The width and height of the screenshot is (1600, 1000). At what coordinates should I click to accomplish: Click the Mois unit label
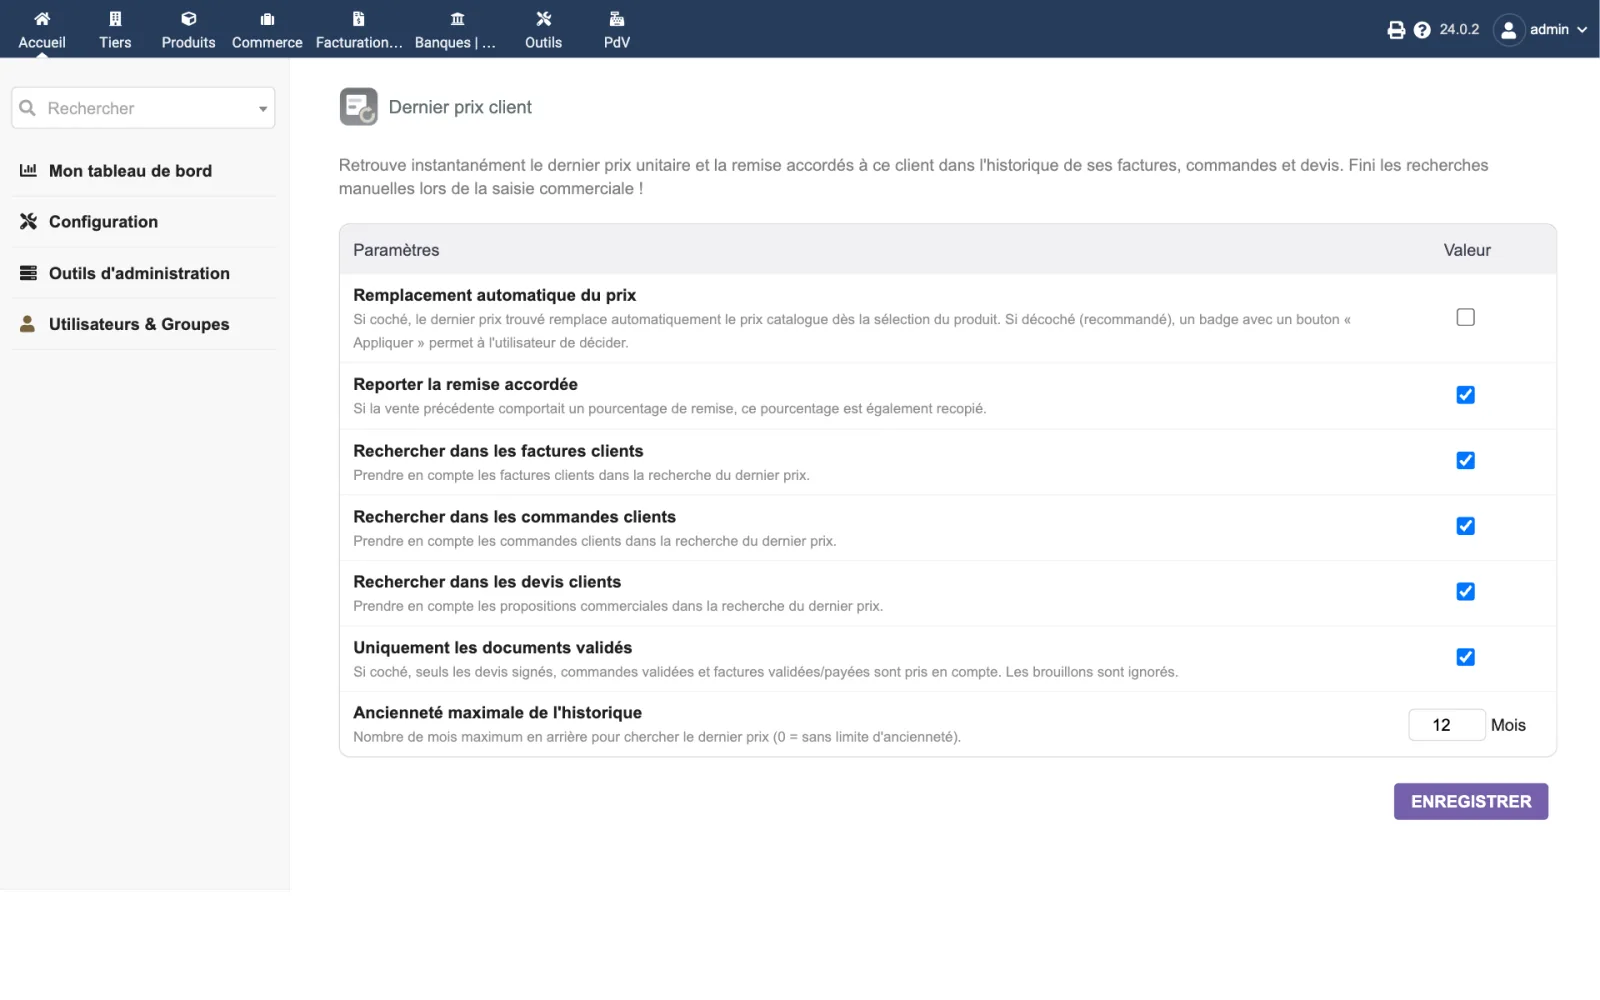coord(1508,725)
